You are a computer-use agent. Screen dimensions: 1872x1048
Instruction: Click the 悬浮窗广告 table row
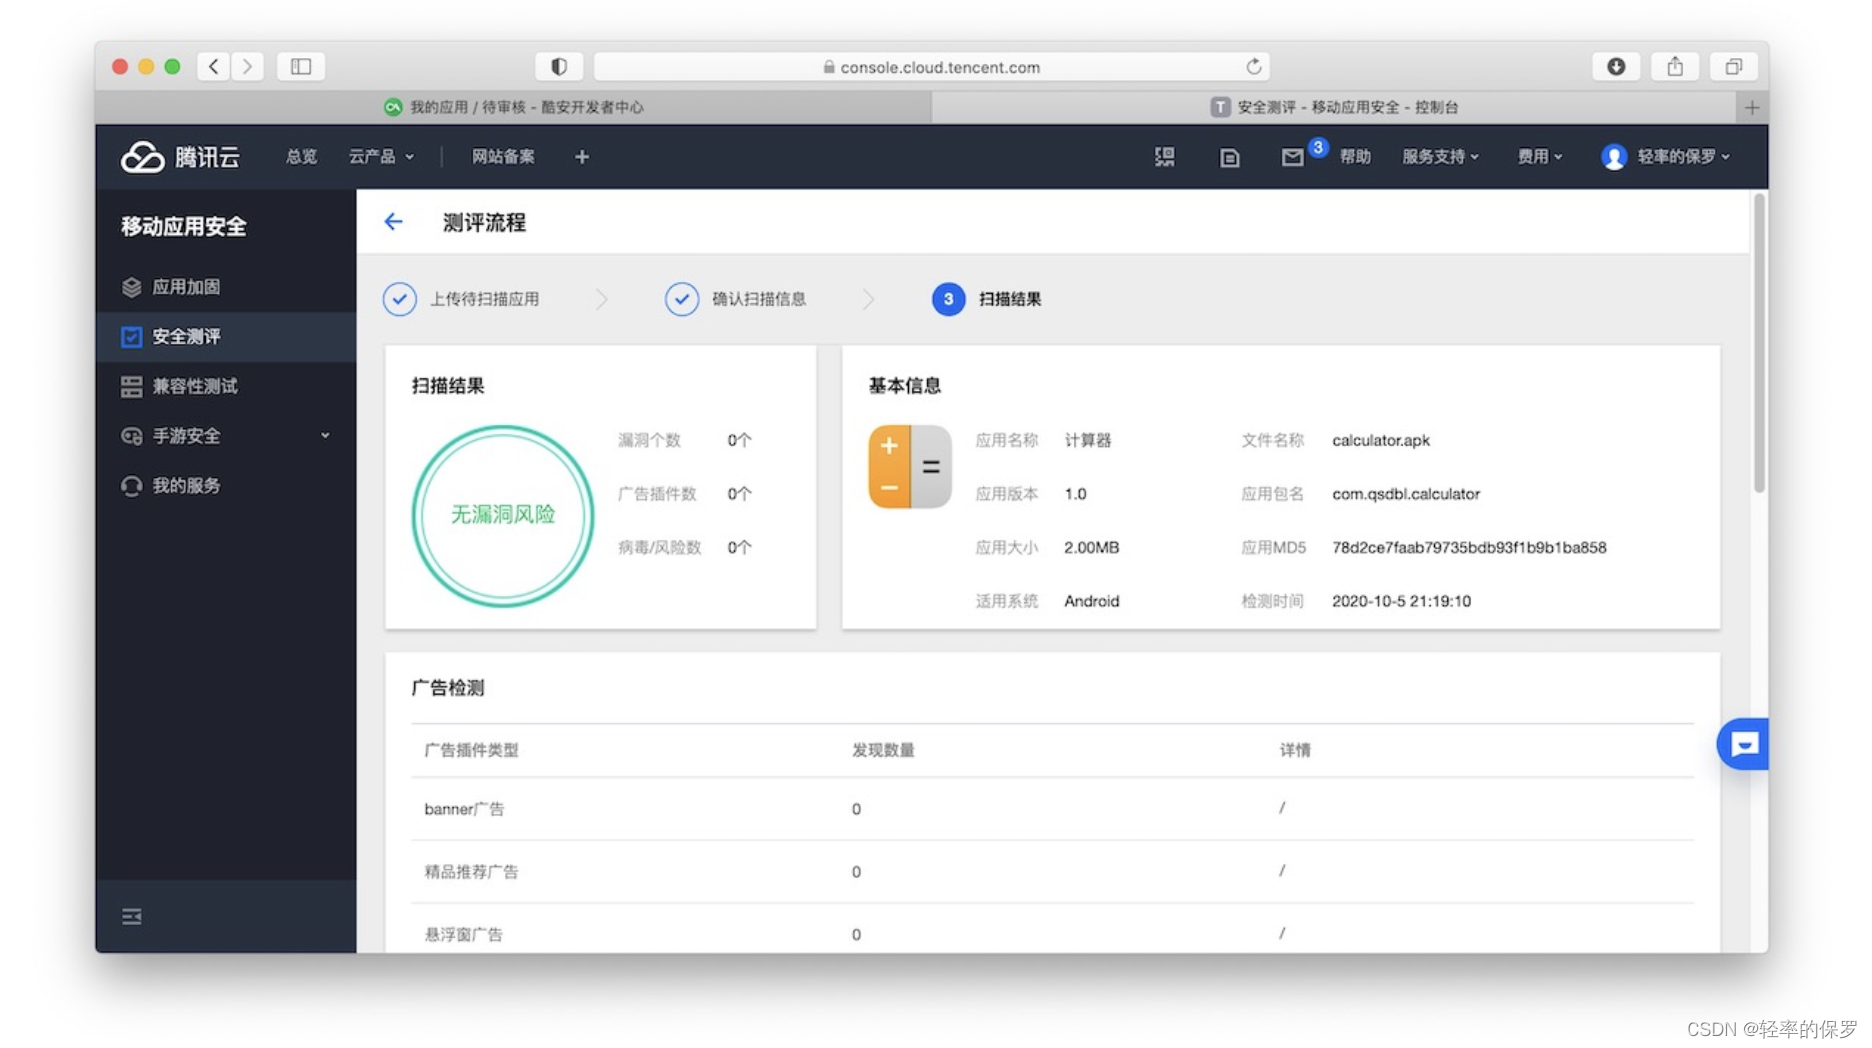tap(1052, 930)
